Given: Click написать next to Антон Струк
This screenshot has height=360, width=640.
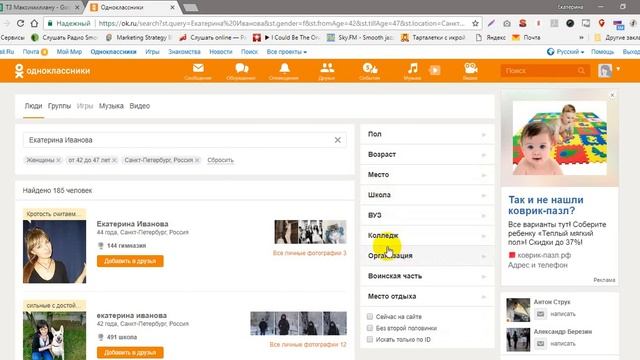Looking at the screenshot, I should 563,314.
